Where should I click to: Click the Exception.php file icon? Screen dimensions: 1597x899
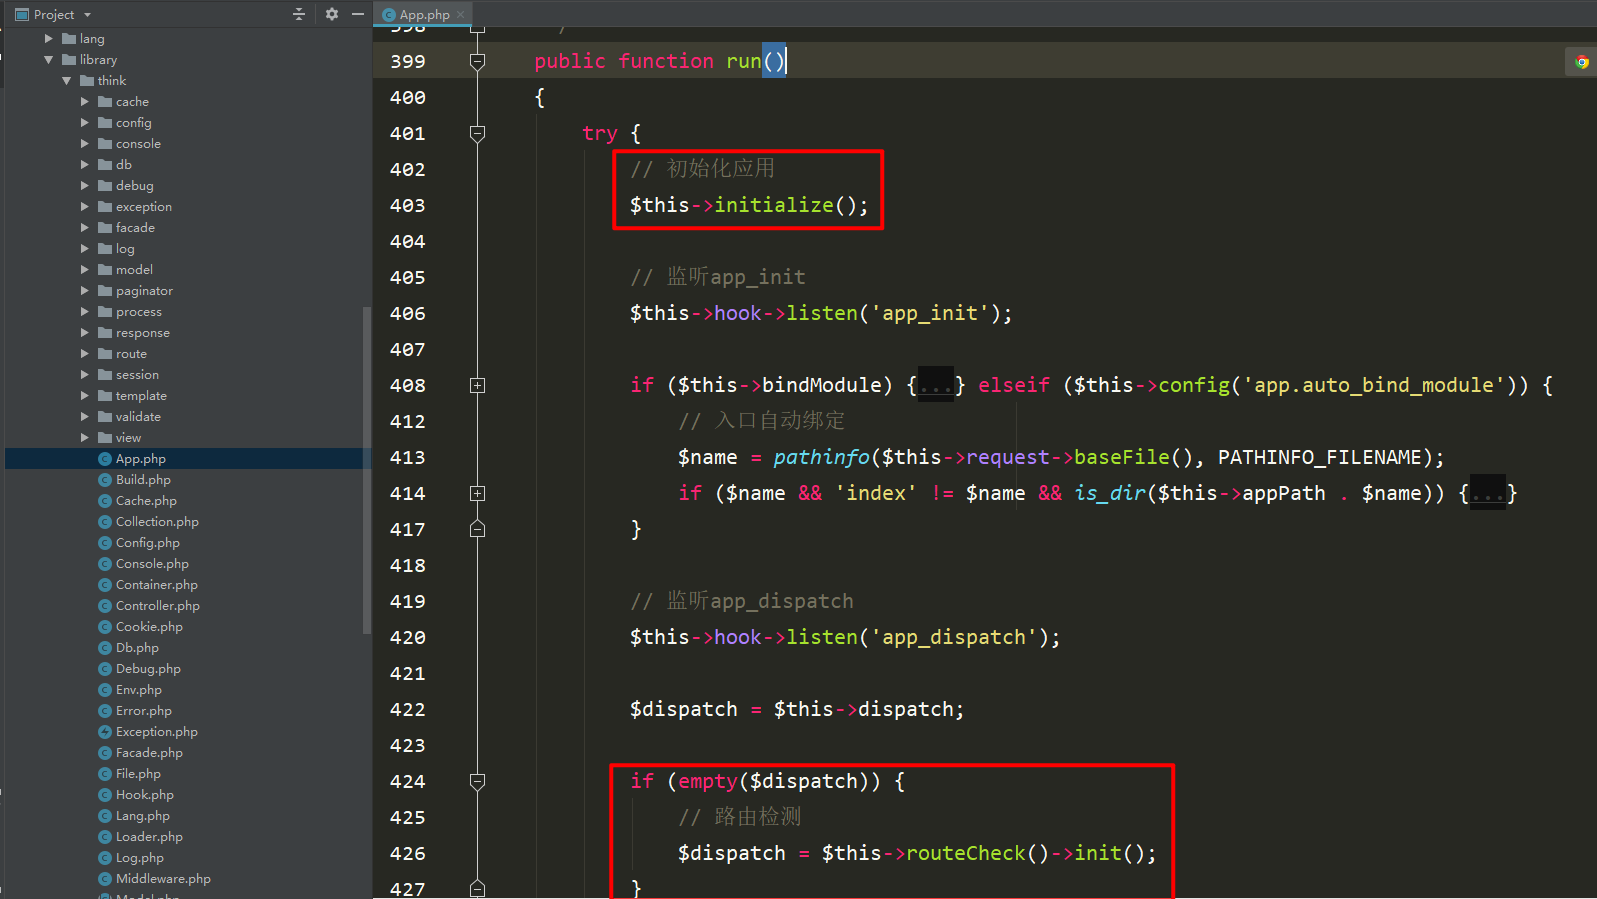[x=105, y=732]
